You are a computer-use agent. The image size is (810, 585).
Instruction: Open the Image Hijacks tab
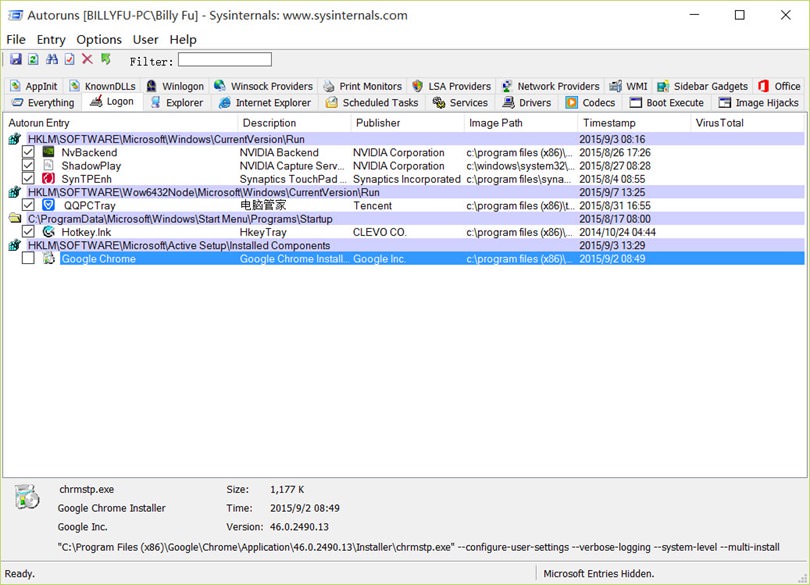[x=759, y=103]
